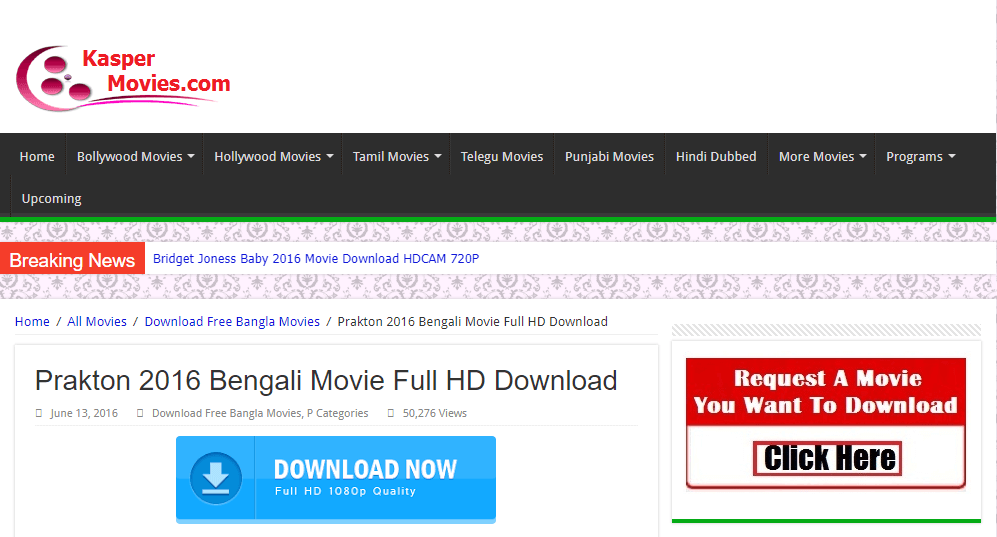997x537 pixels.
Task: Expand the Bollywood Movies dropdown arrow
Action: click(x=191, y=156)
